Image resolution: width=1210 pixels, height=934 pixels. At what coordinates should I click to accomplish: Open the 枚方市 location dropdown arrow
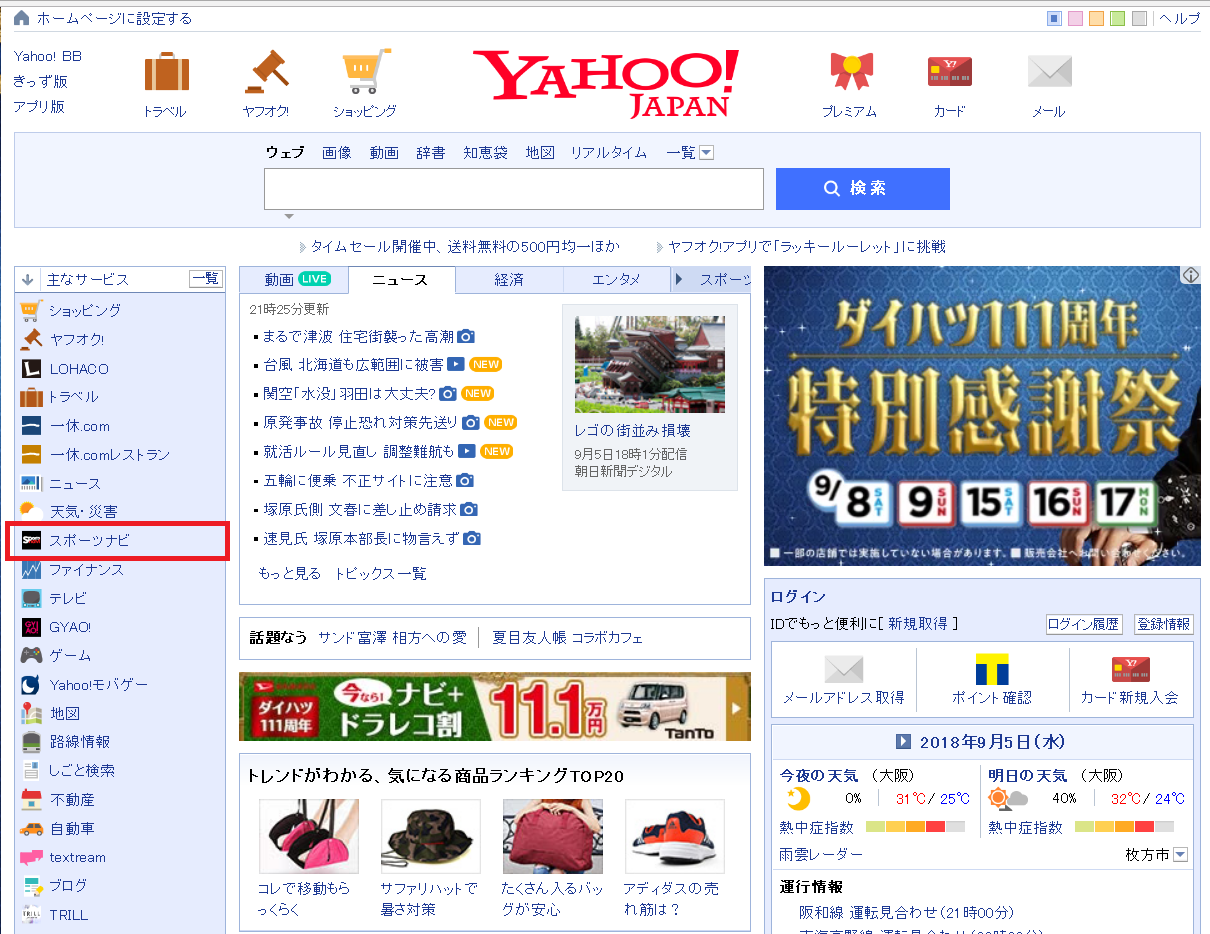pos(1180,855)
